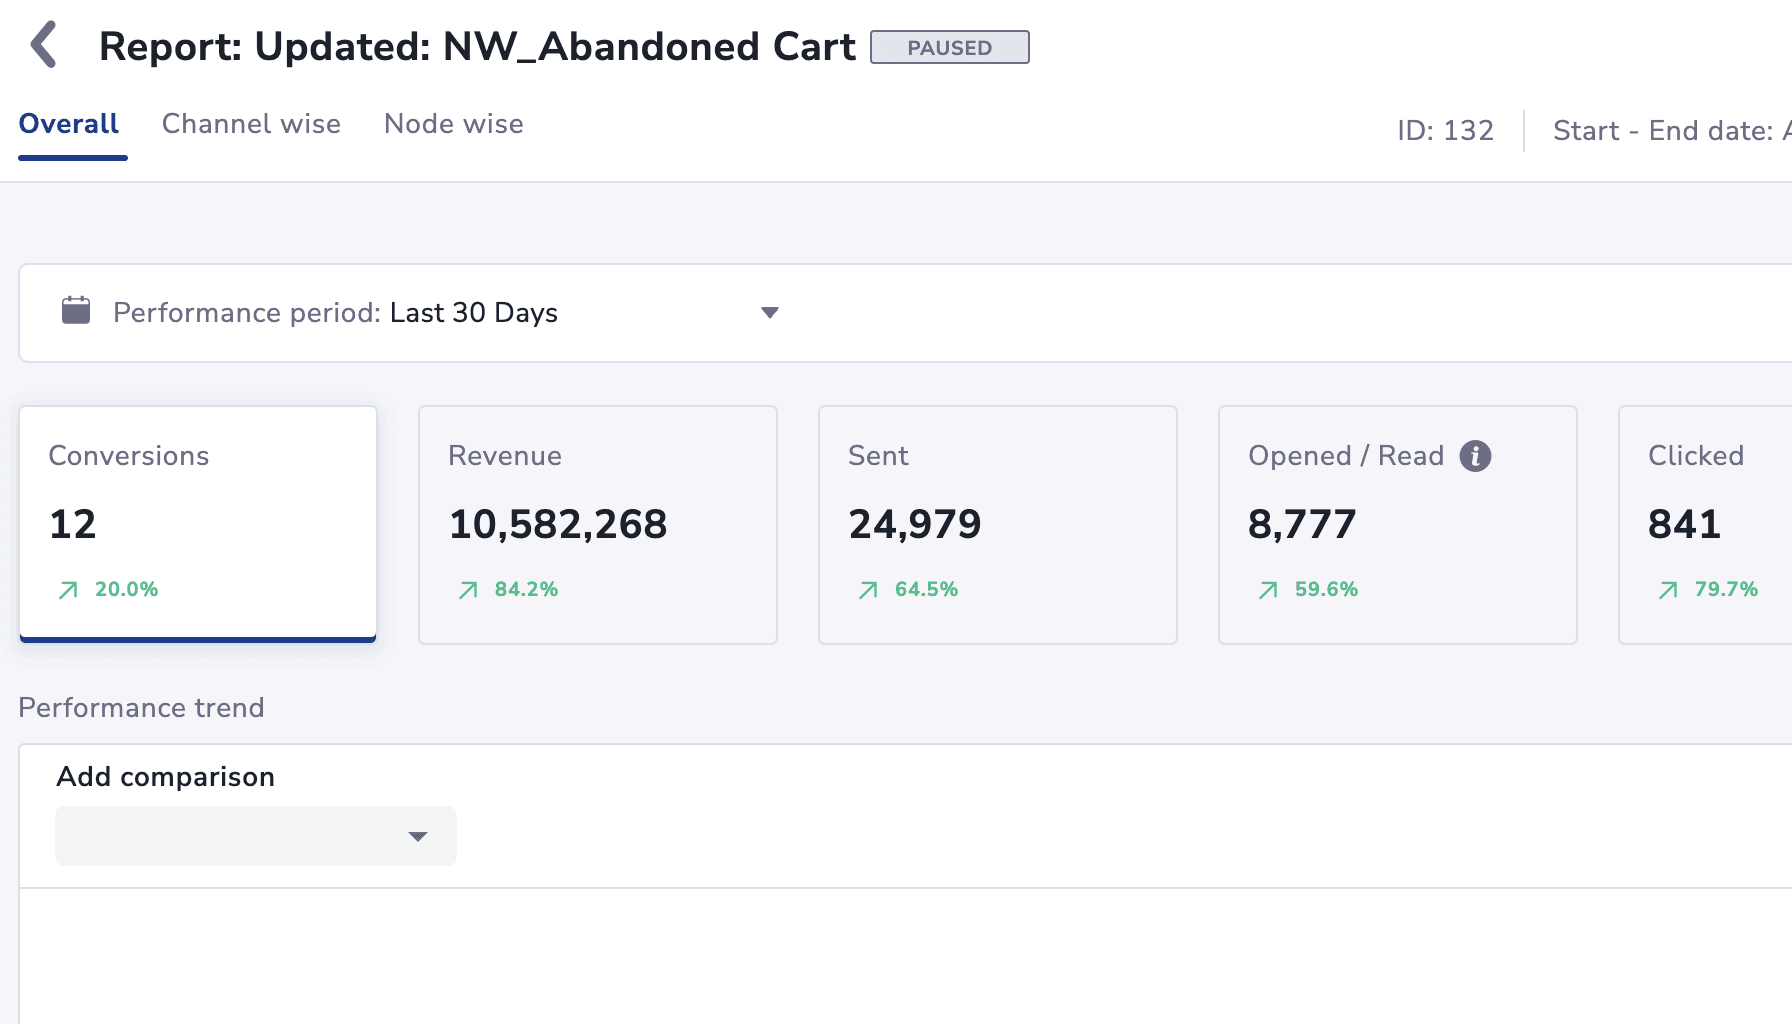Click the report title NW_Abandoned Cart
The height and width of the screenshot is (1024, 1792).
(649, 47)
